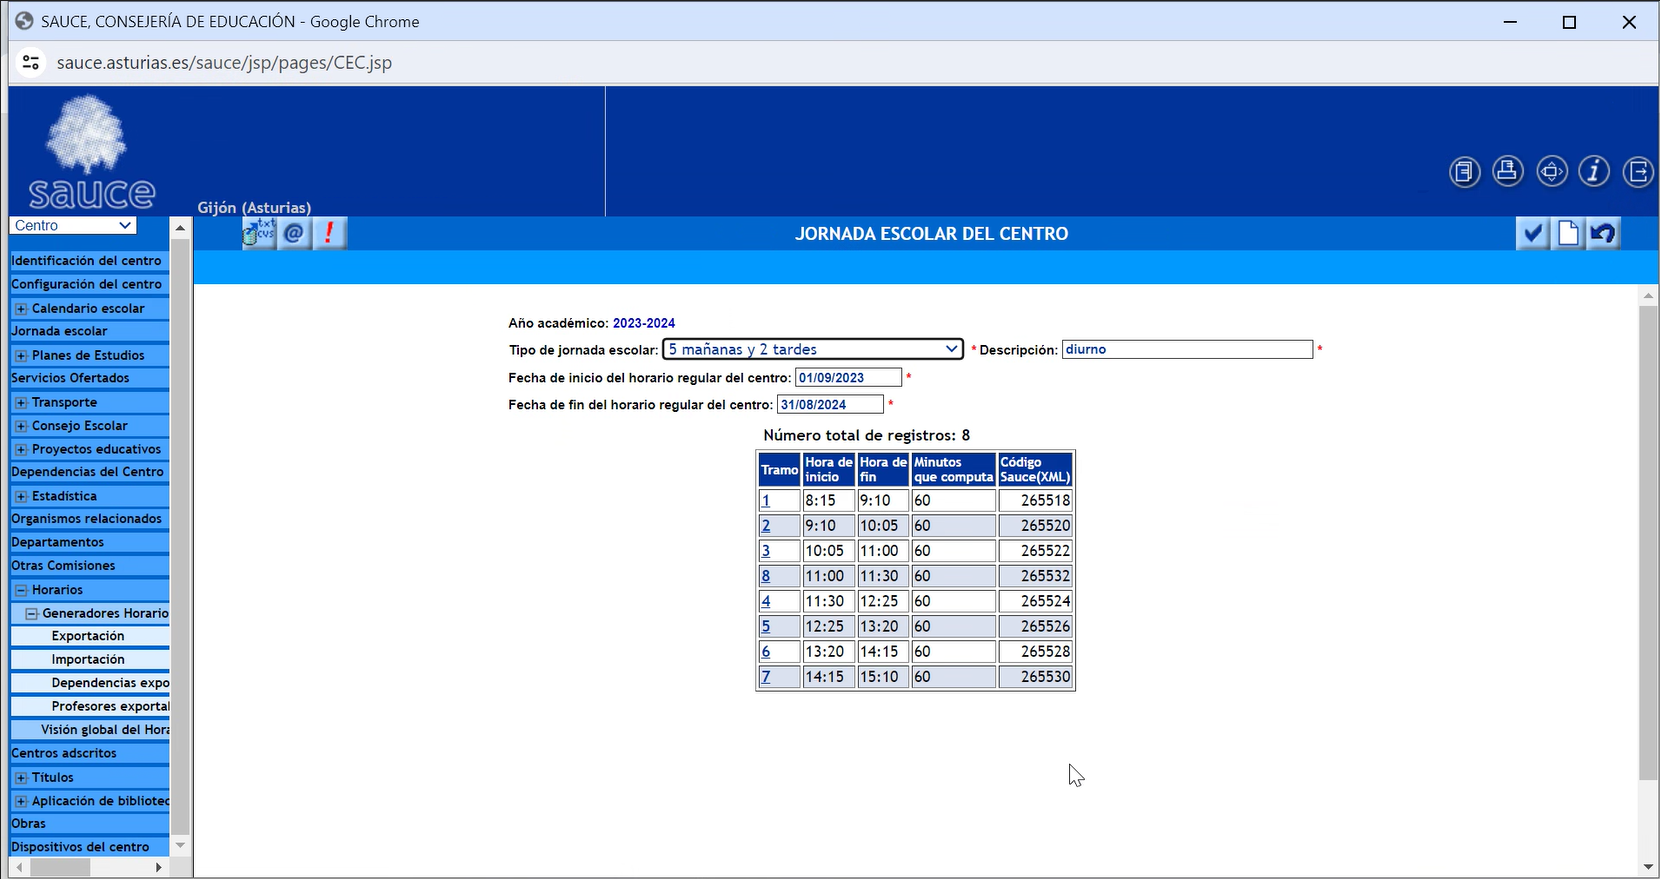Go back with the undo arrow icon
Screen dimensions: 1660x879
tap(1603, 234)
